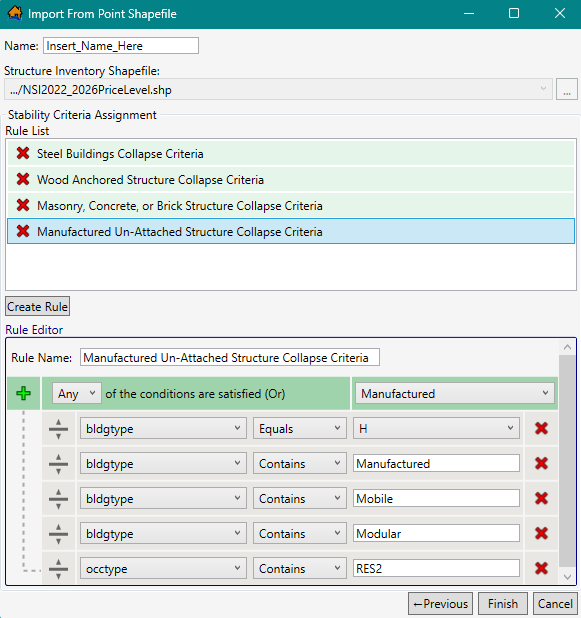Delete the Manufactured Un-Attached Structure rule
Screen dimensions: 581x618
(23, 231)
